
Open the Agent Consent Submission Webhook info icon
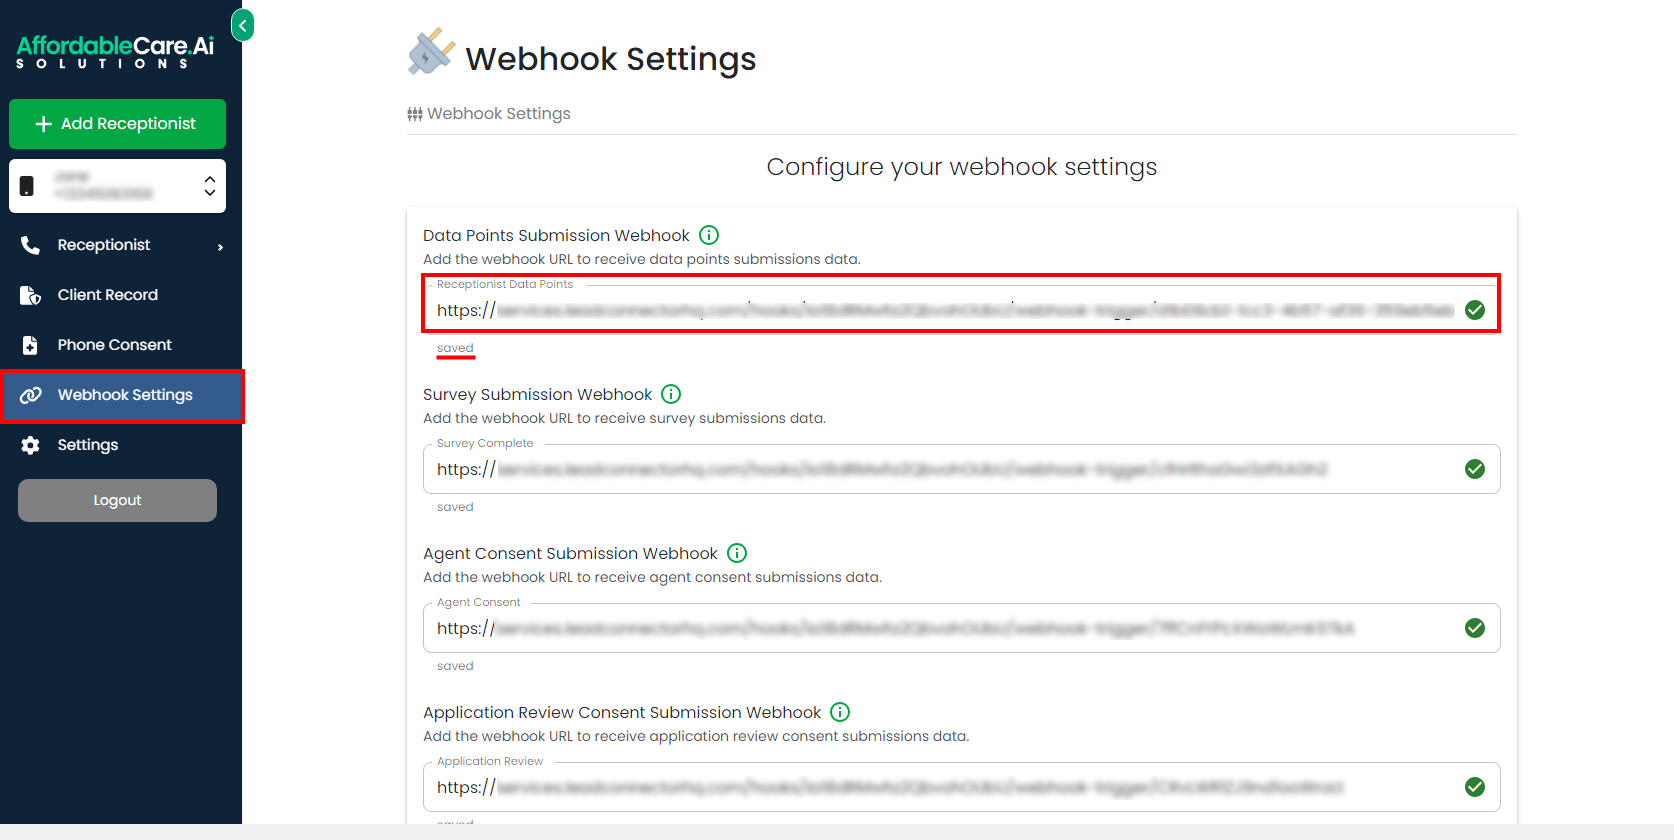[x=737, y=553]
